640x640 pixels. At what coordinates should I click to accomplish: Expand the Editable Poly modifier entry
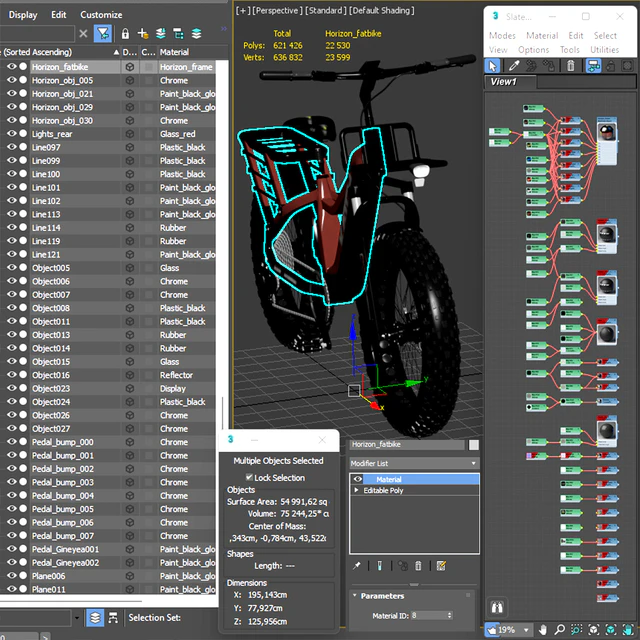[x=357, y=491]
